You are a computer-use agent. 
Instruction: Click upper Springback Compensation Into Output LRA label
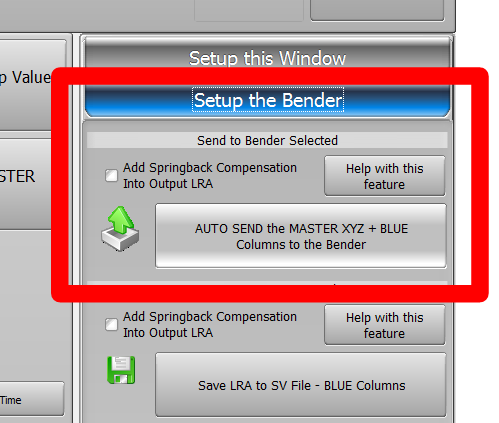pyautogui.click(x=210, y=176)
